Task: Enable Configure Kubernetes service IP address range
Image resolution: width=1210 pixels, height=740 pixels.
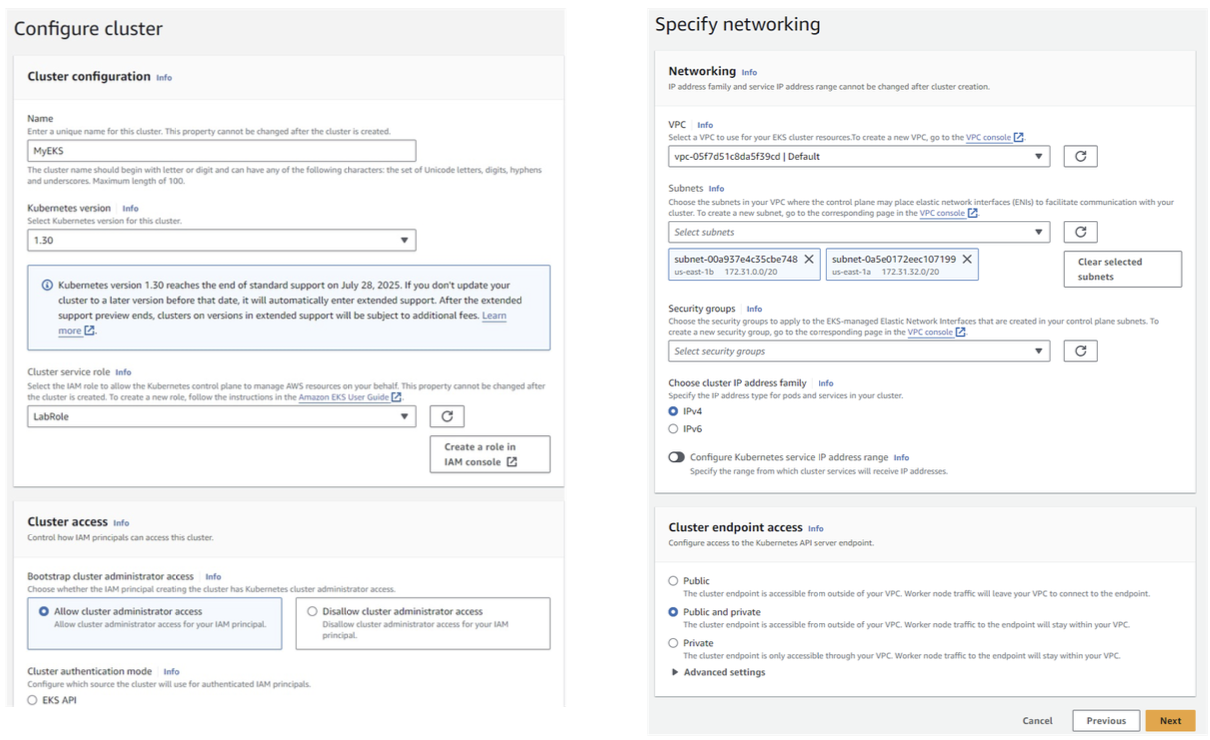Action: 677,457
